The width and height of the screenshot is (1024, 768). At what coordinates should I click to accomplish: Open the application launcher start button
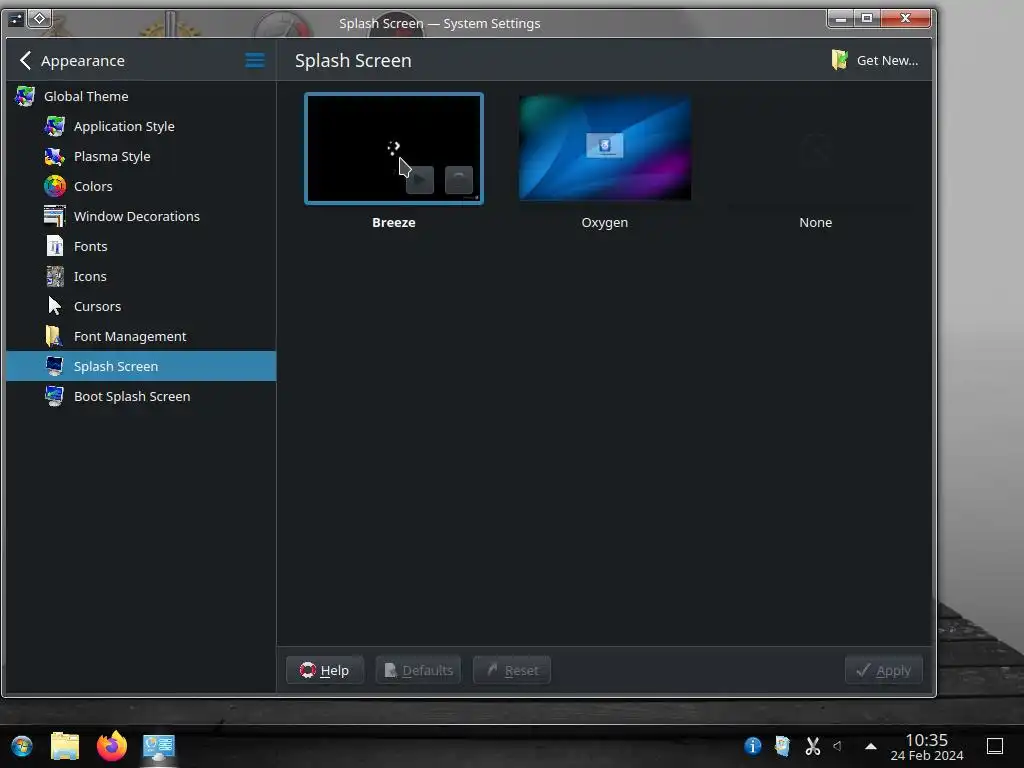(x=22, y=746)
